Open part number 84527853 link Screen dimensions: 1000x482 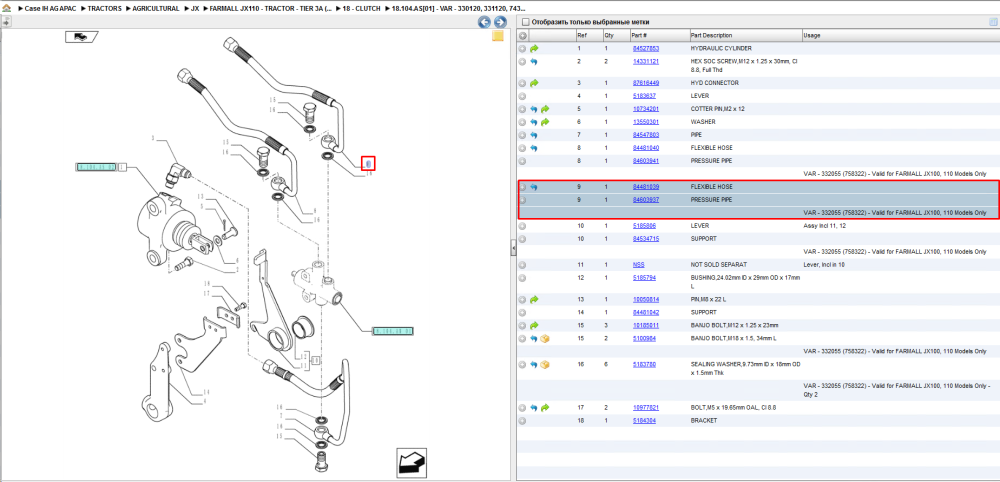(645, 48)
